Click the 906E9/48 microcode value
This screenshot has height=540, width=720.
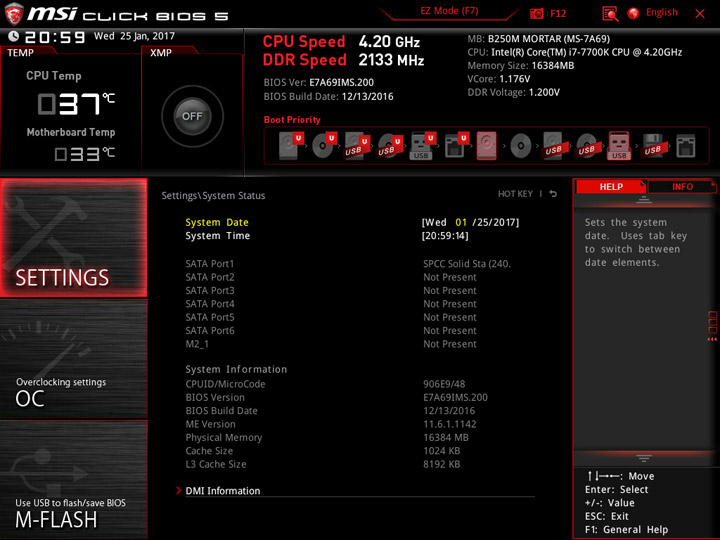coord(444,384)
